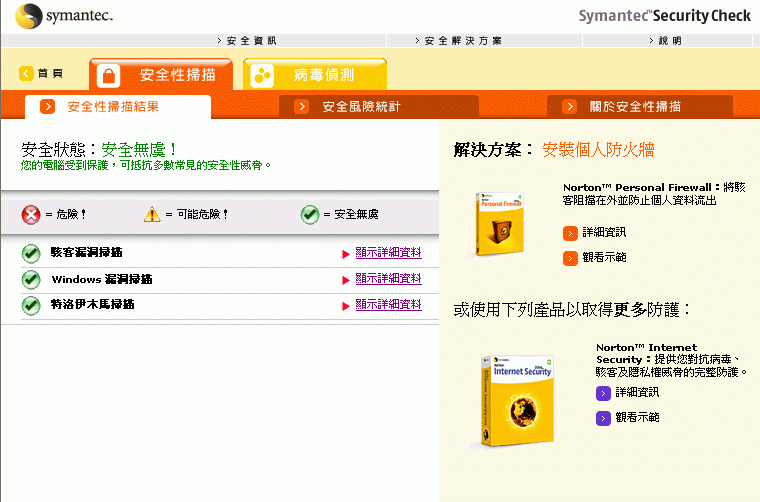Click the arrow icon beside 關於安全性掃描

(x=570, y=106)
